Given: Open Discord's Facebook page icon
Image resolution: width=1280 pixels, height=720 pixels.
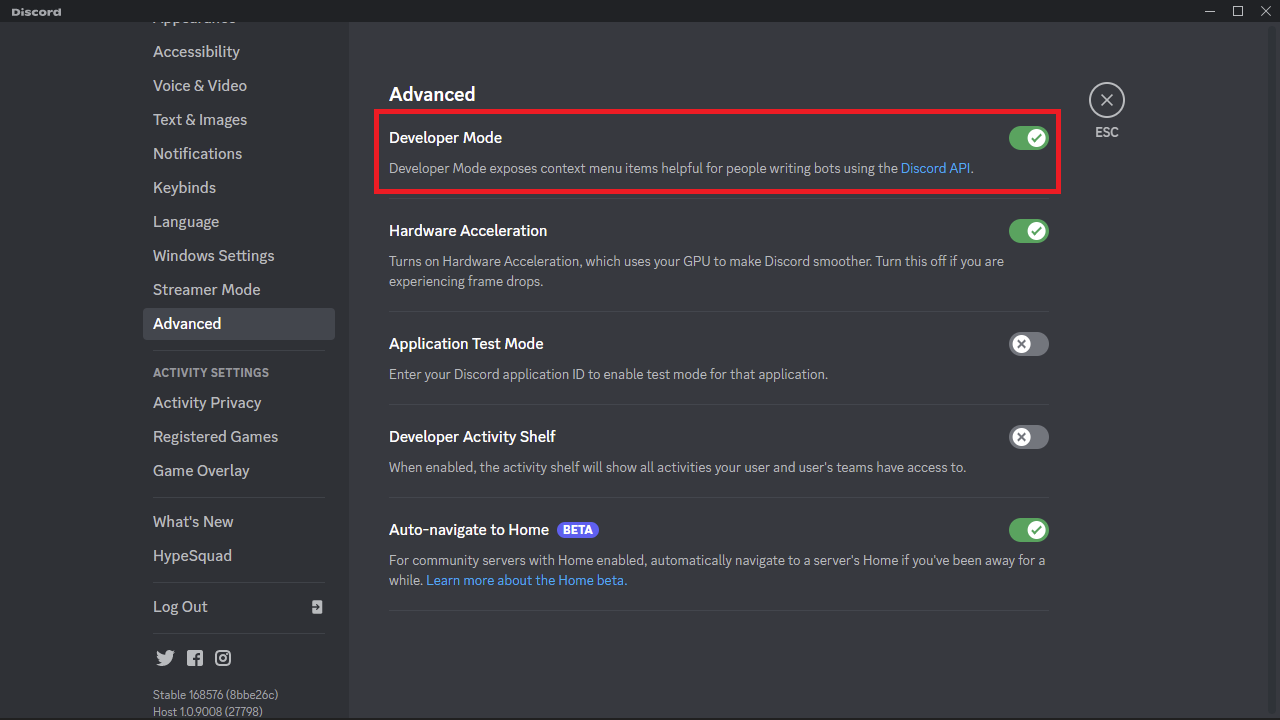Looking at the screenshot, I should click(195, 658).
